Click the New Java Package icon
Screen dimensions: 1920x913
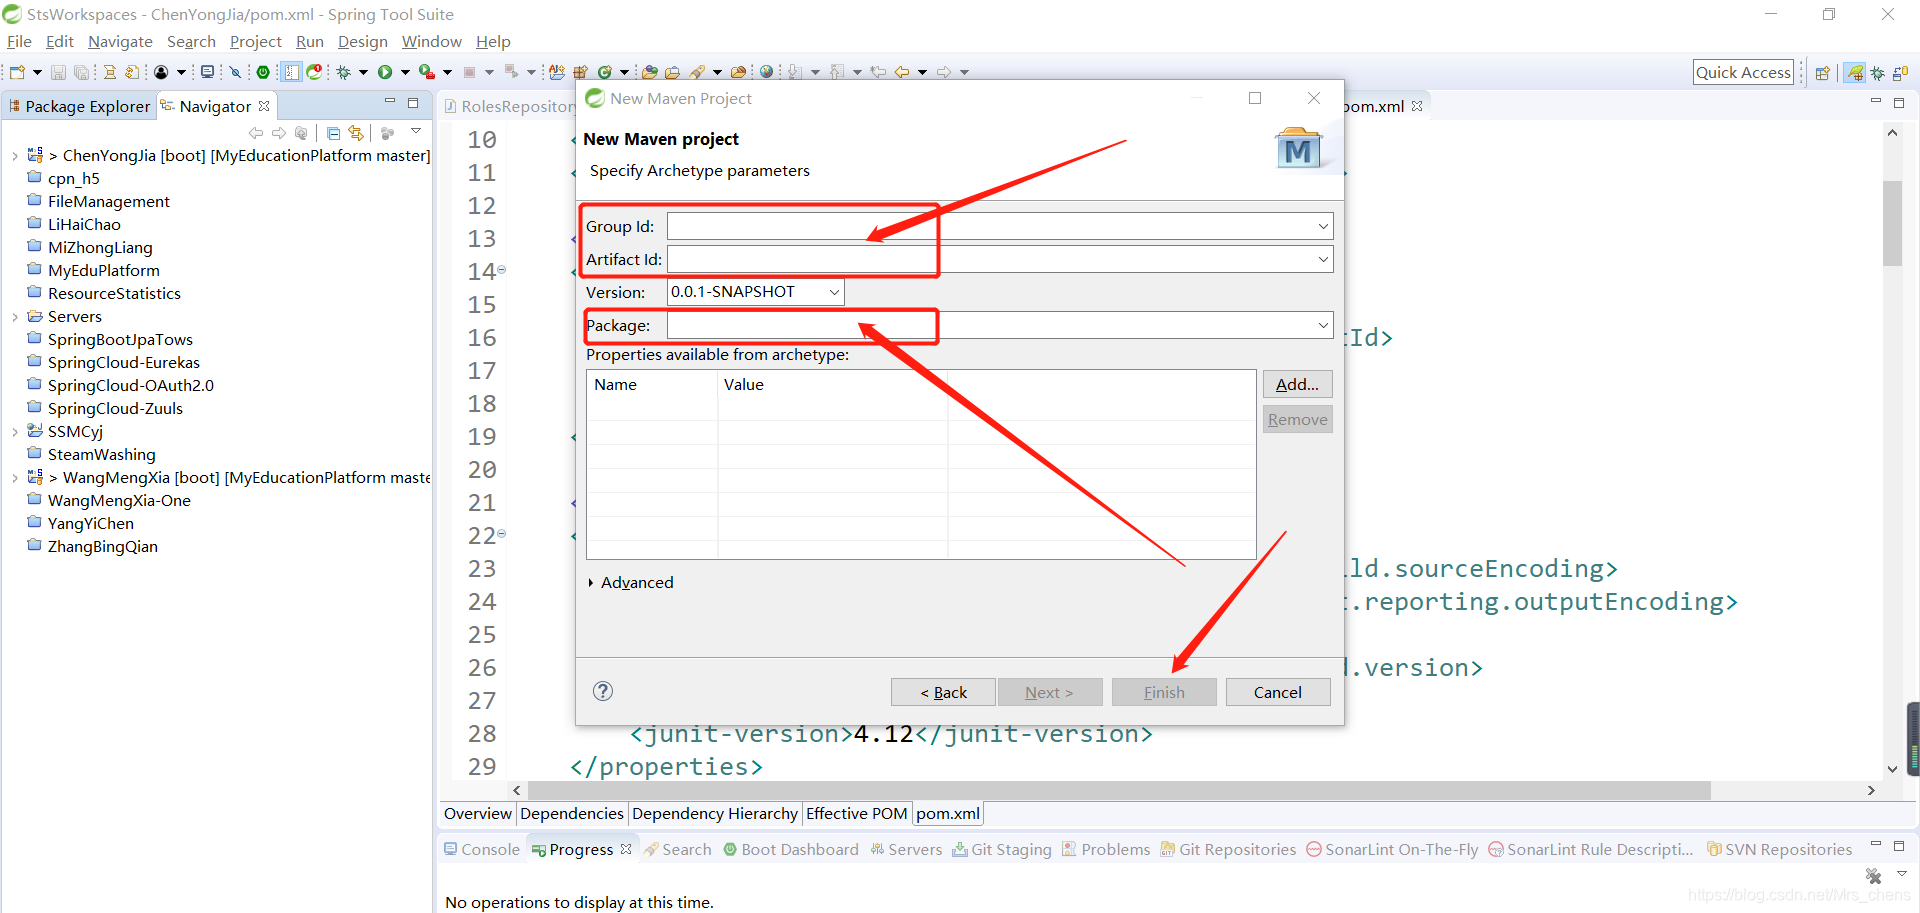[580, 72]
